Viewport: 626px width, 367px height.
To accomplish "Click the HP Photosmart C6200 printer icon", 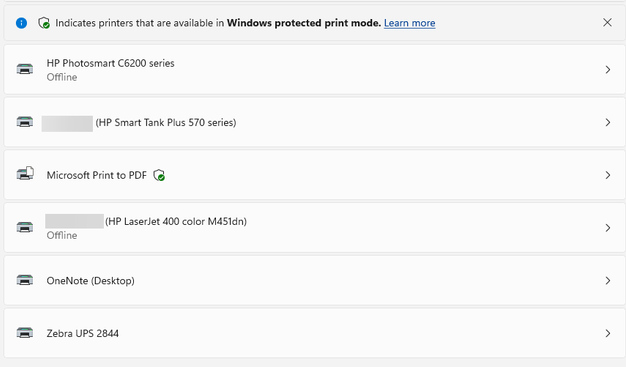I will pos(25,69).
